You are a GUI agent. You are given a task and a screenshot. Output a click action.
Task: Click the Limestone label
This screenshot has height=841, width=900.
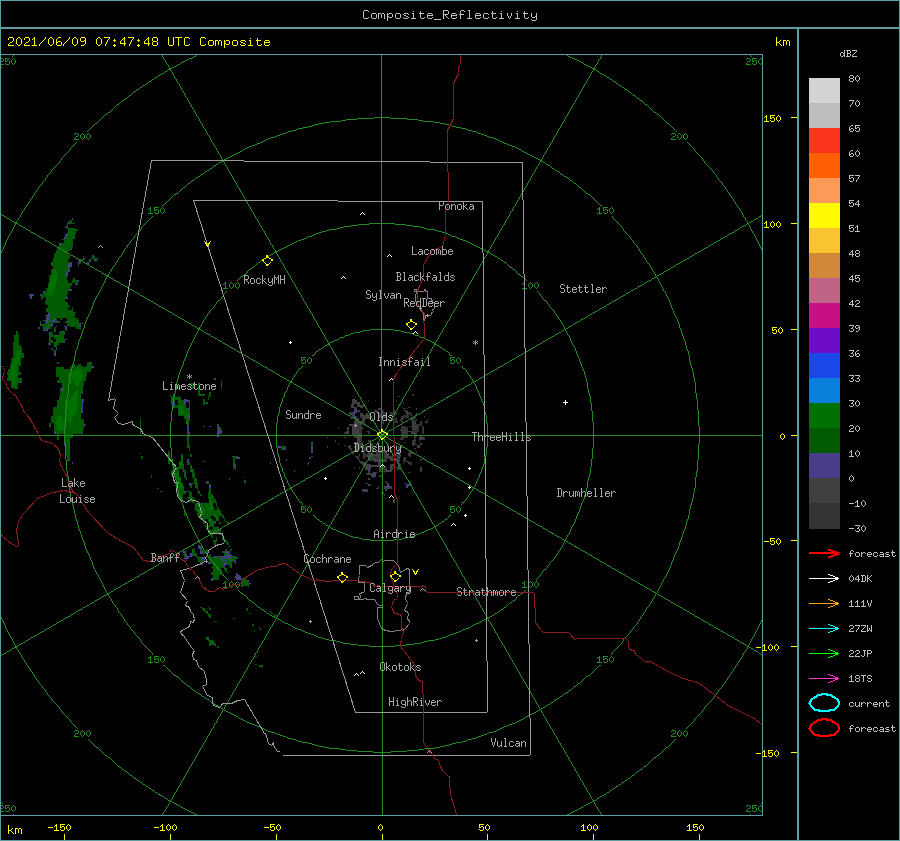tap(189, 386)
